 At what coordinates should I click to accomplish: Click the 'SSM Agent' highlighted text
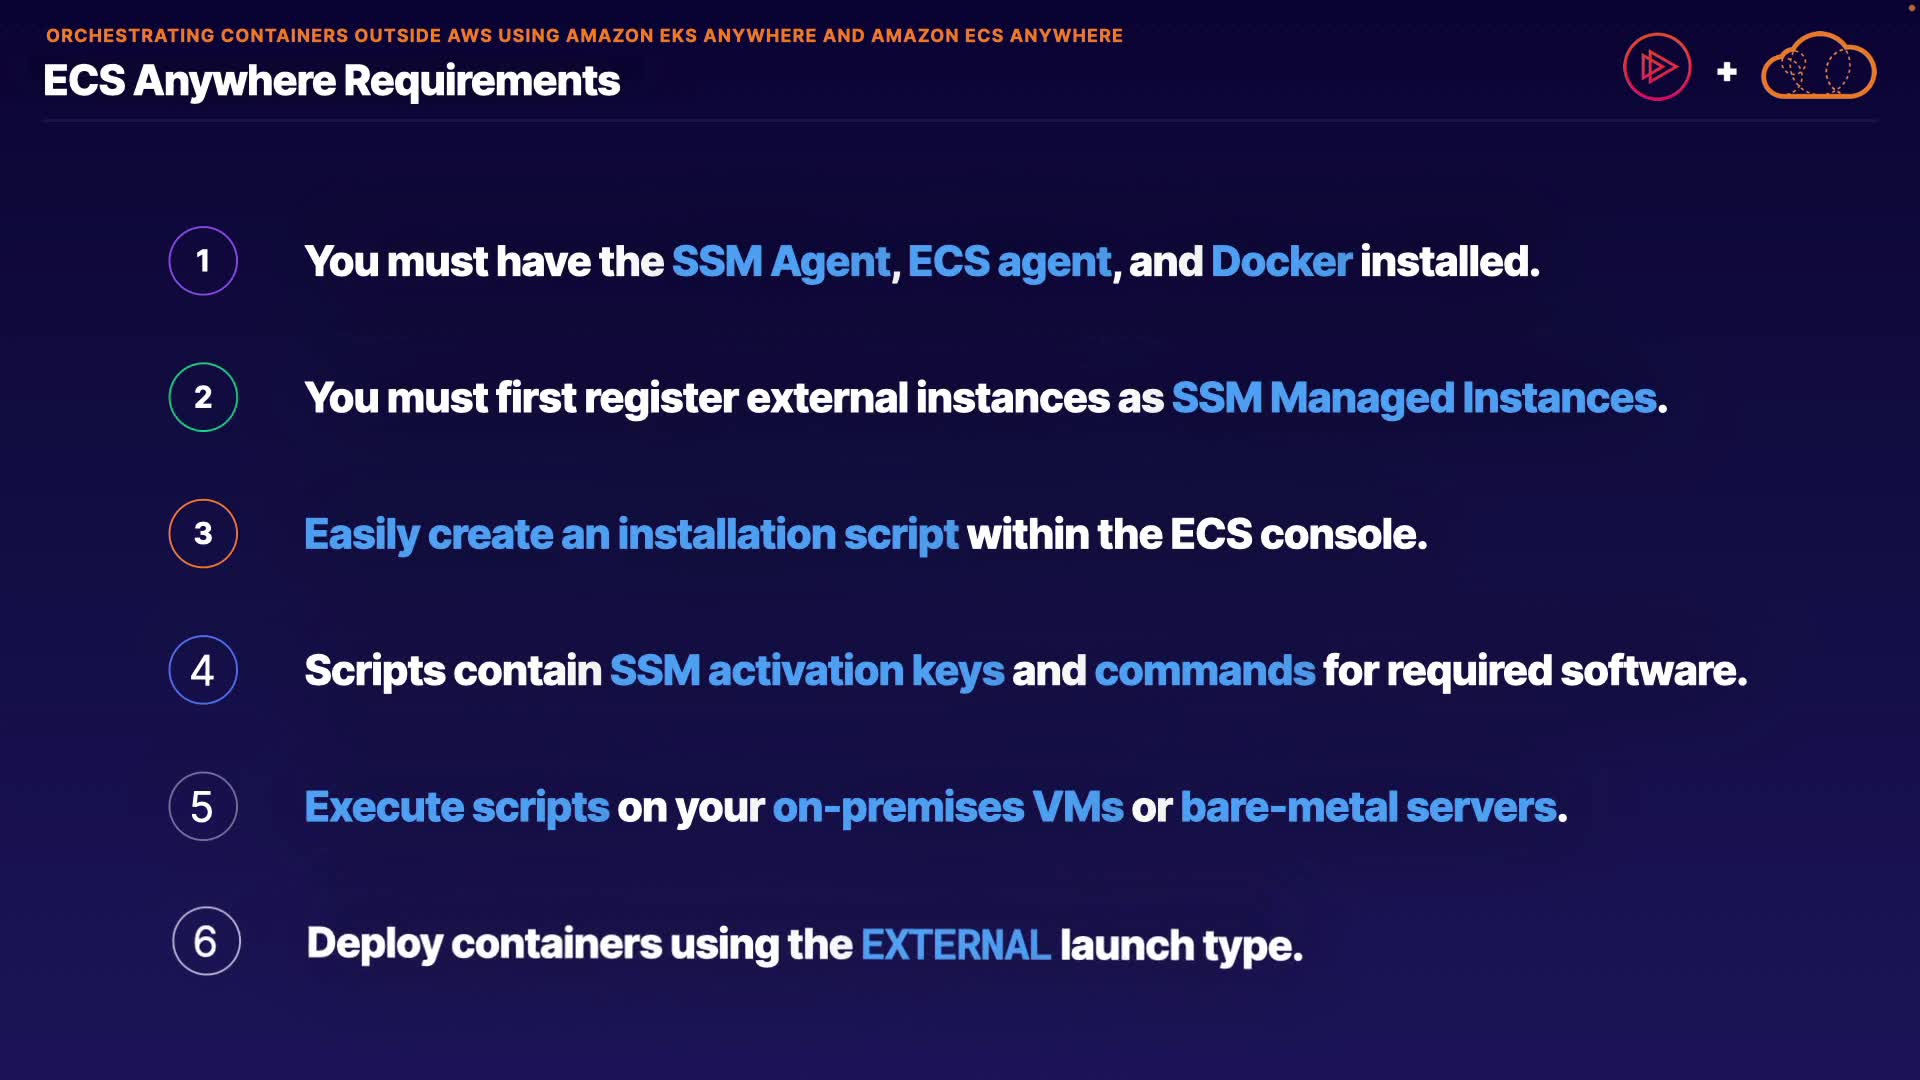point(780,262)
